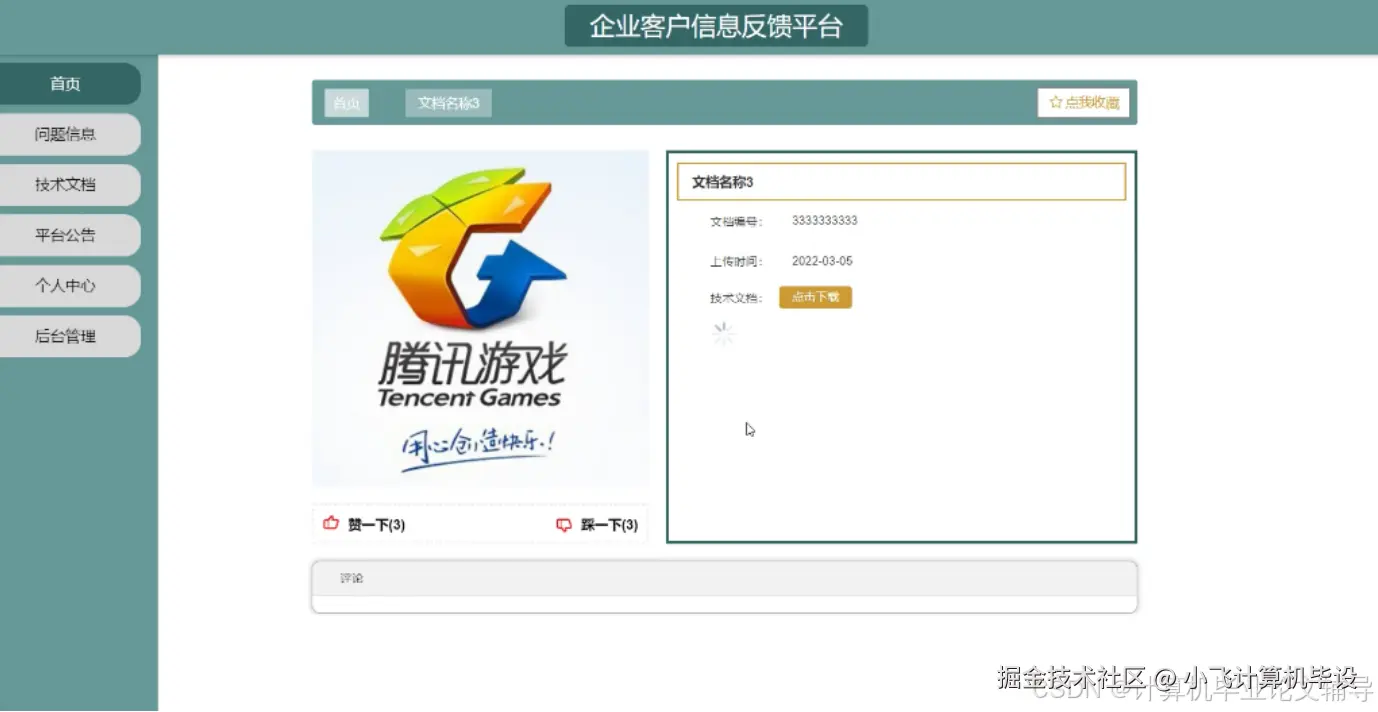Click the upload date 2022-03-05
The image size is (1378, 712).
pos(822,261)
